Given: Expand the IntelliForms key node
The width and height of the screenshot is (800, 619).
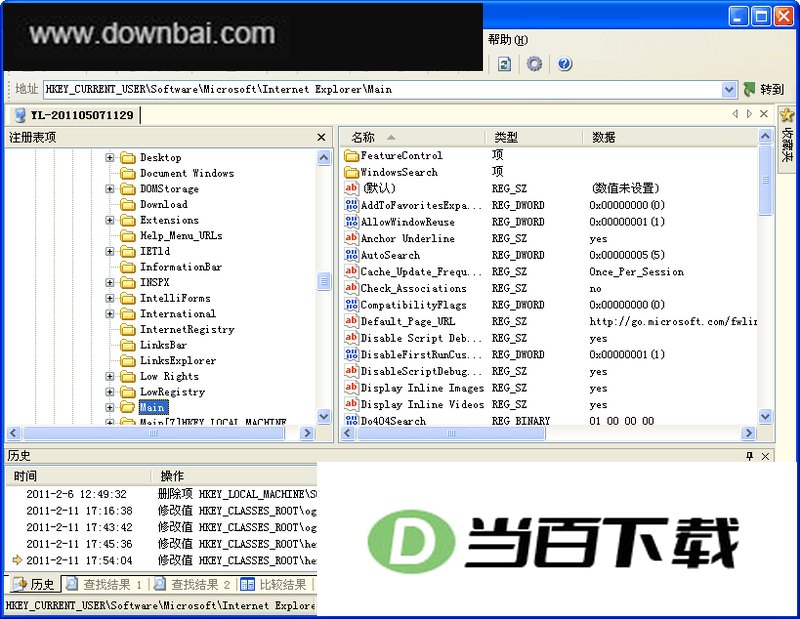Looking at the screenshot, I should (x=110, y=298).
